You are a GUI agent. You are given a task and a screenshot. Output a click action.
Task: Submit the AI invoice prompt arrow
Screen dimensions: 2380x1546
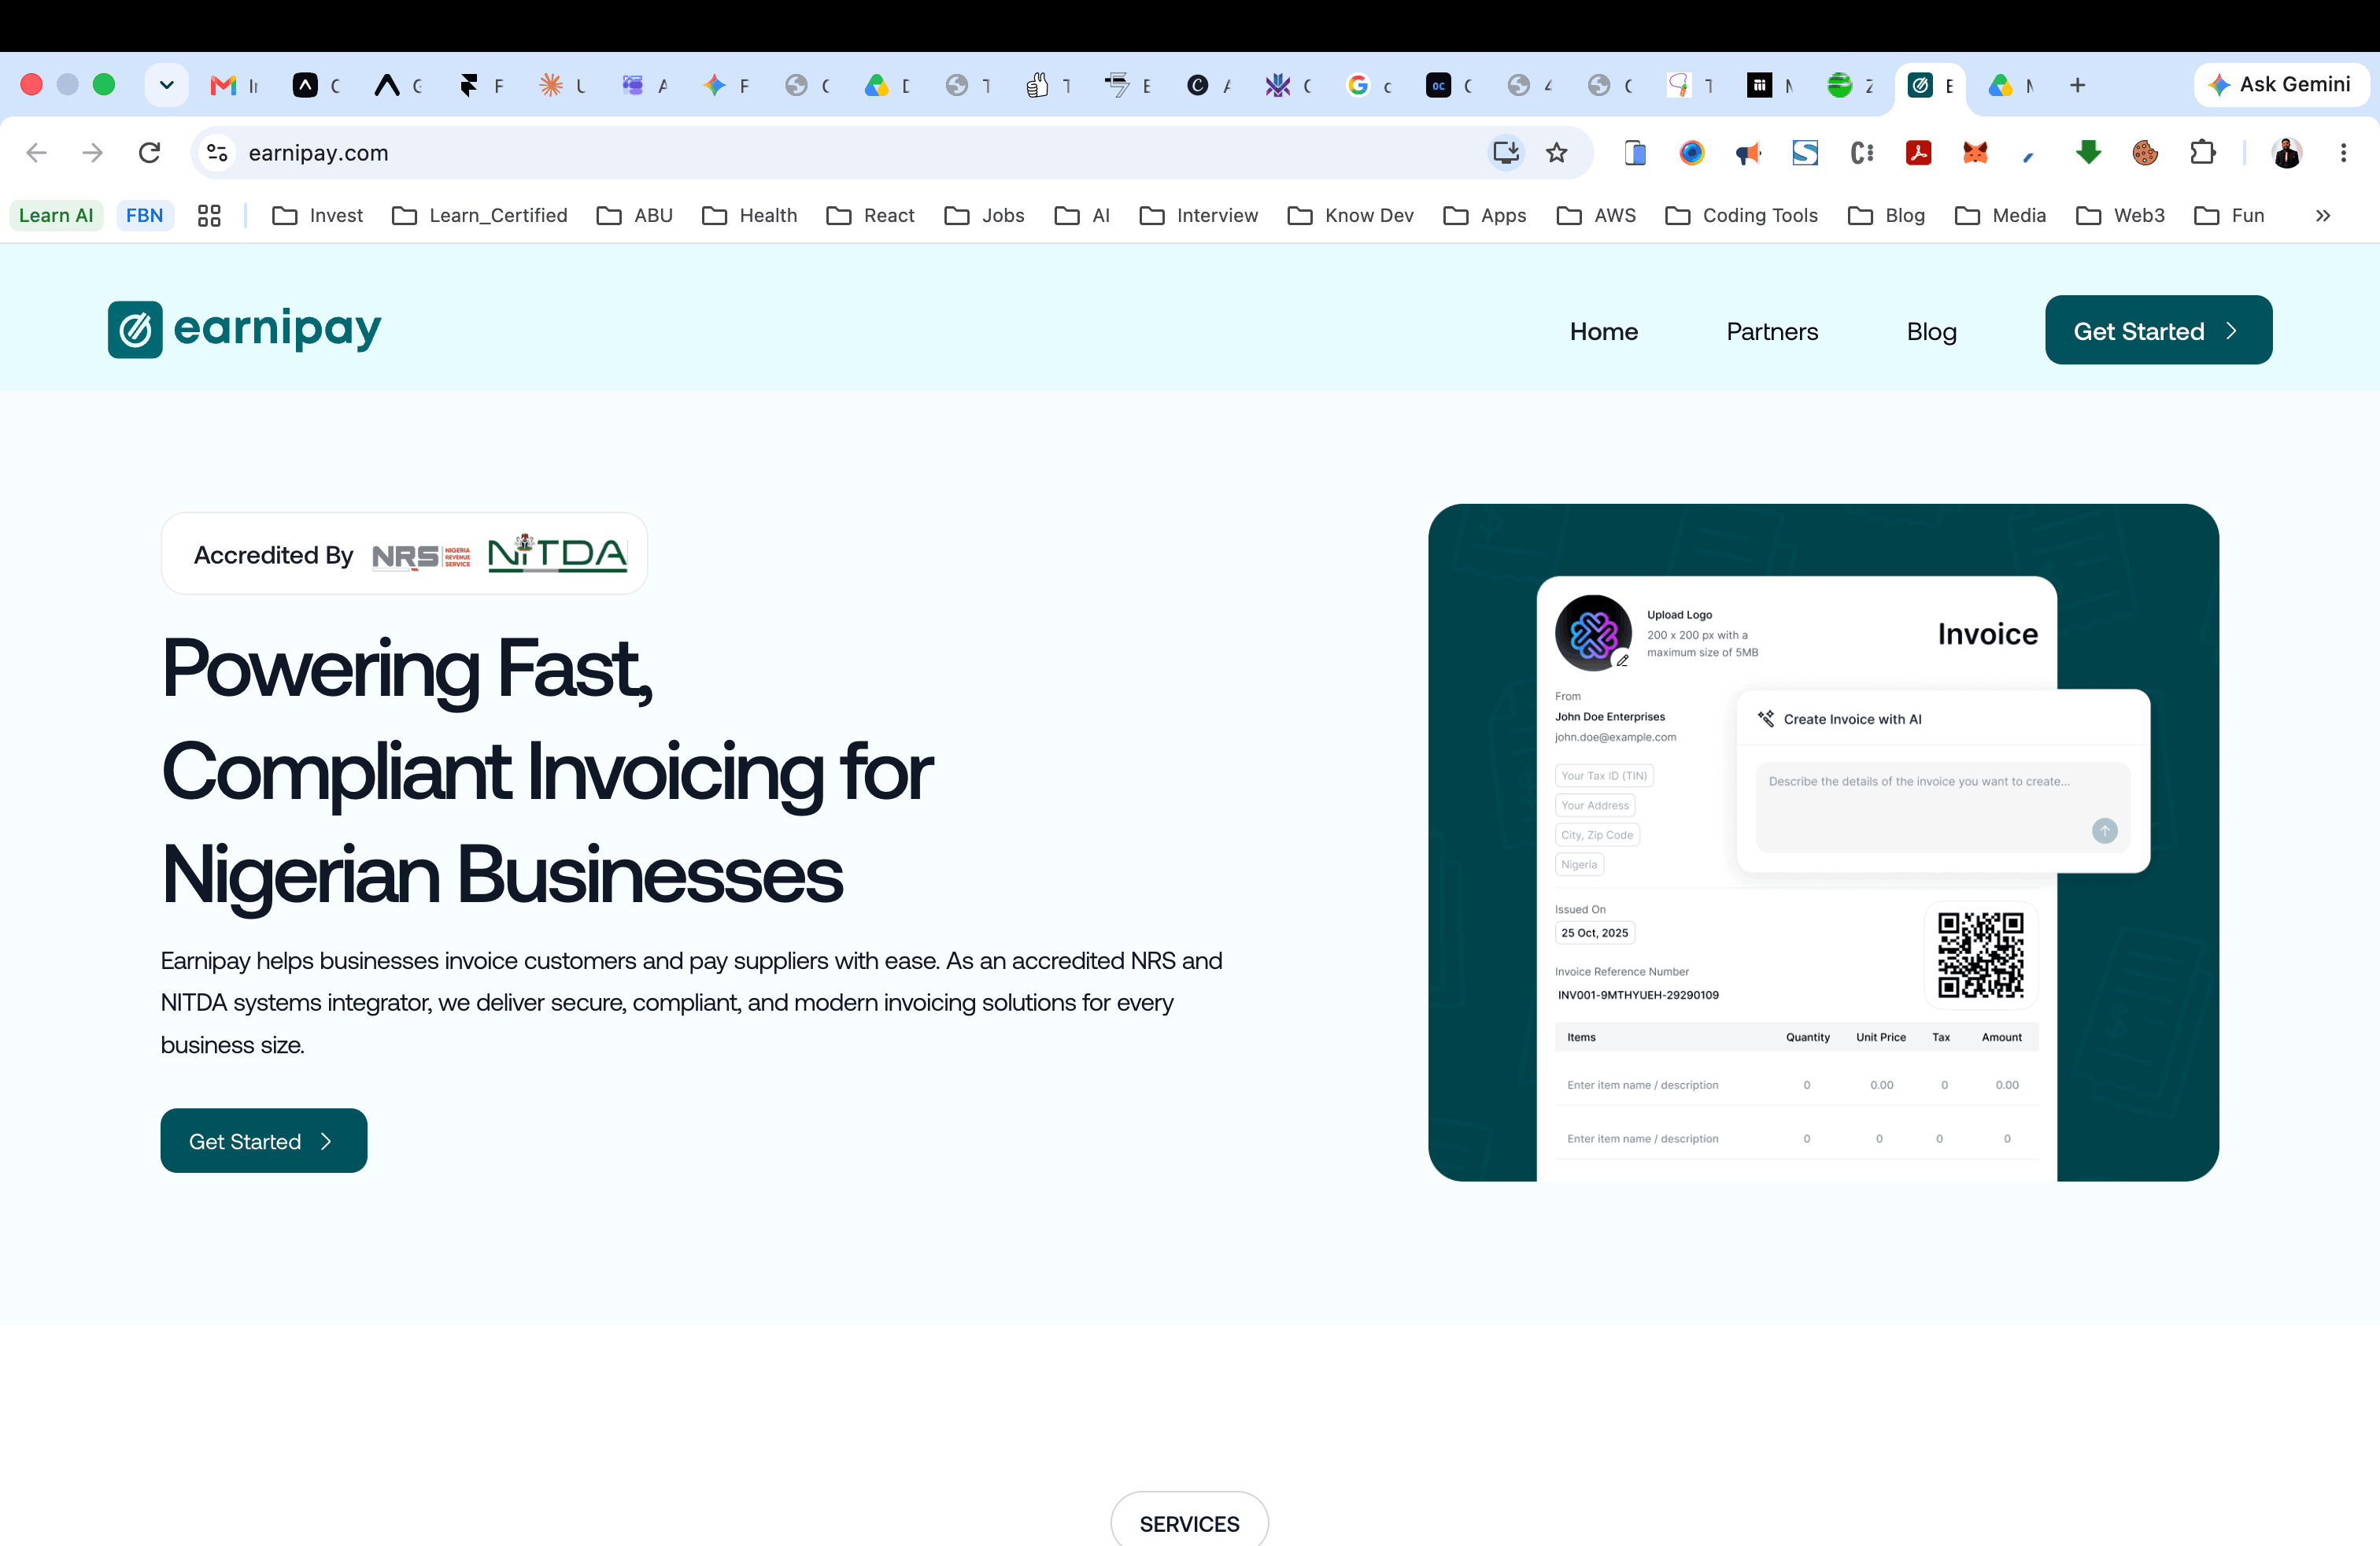point(2104,830)
